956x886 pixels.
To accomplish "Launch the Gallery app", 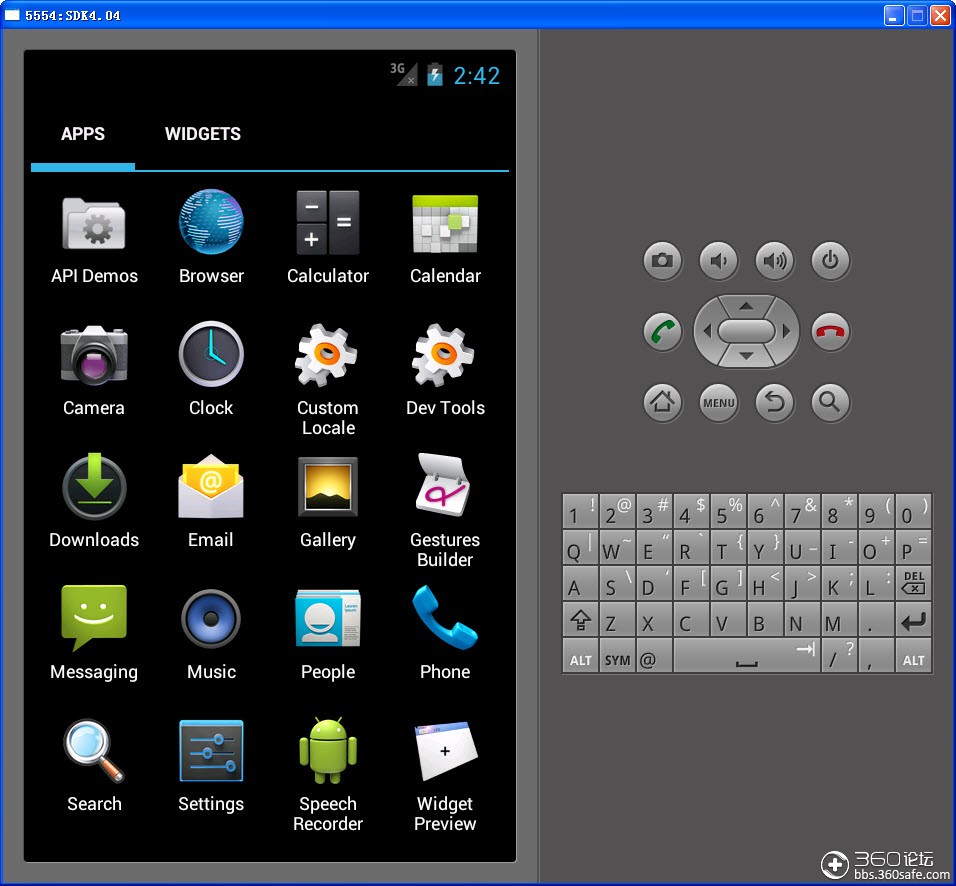I will tap(328, 502).
